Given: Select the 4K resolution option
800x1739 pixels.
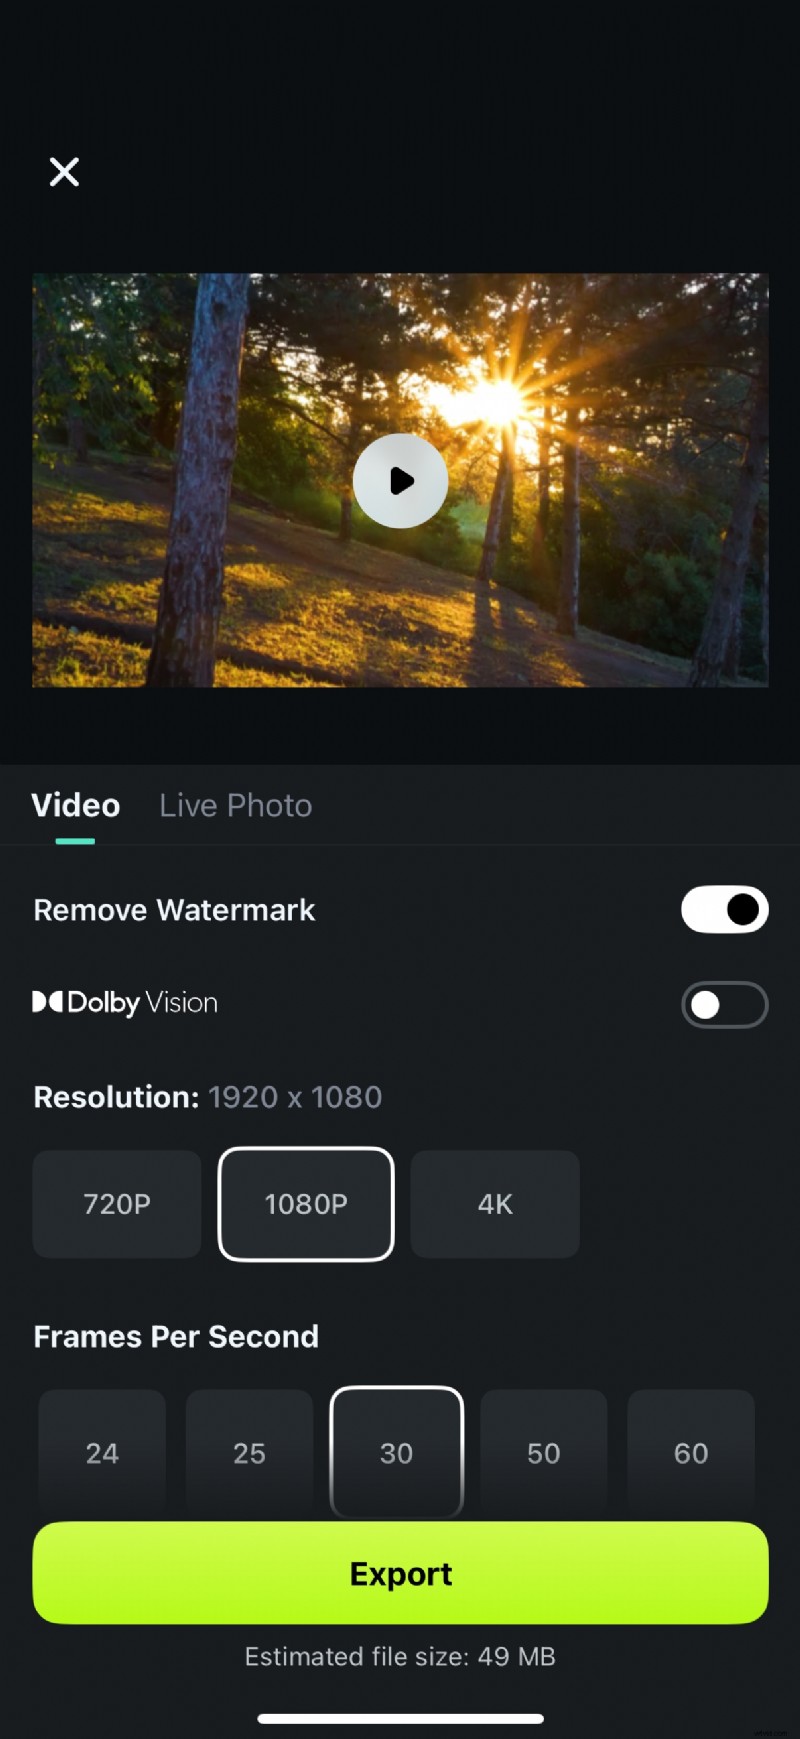Looking at the screenshot, I should click(494, 1204).
